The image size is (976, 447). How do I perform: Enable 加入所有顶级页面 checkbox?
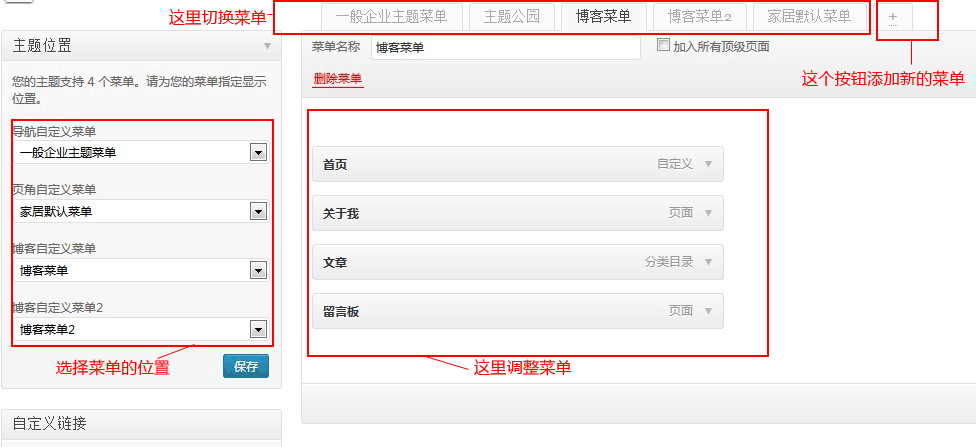coord(663,45)
